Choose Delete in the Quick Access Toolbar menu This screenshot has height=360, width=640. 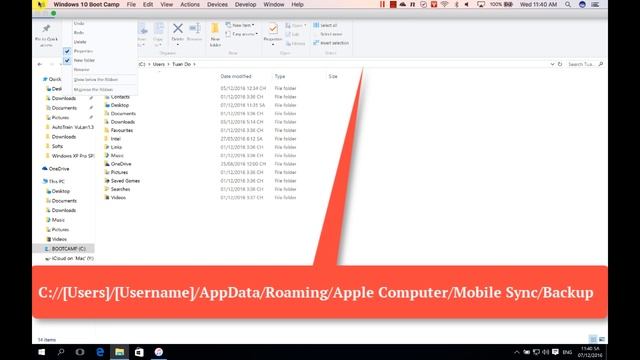80,42
